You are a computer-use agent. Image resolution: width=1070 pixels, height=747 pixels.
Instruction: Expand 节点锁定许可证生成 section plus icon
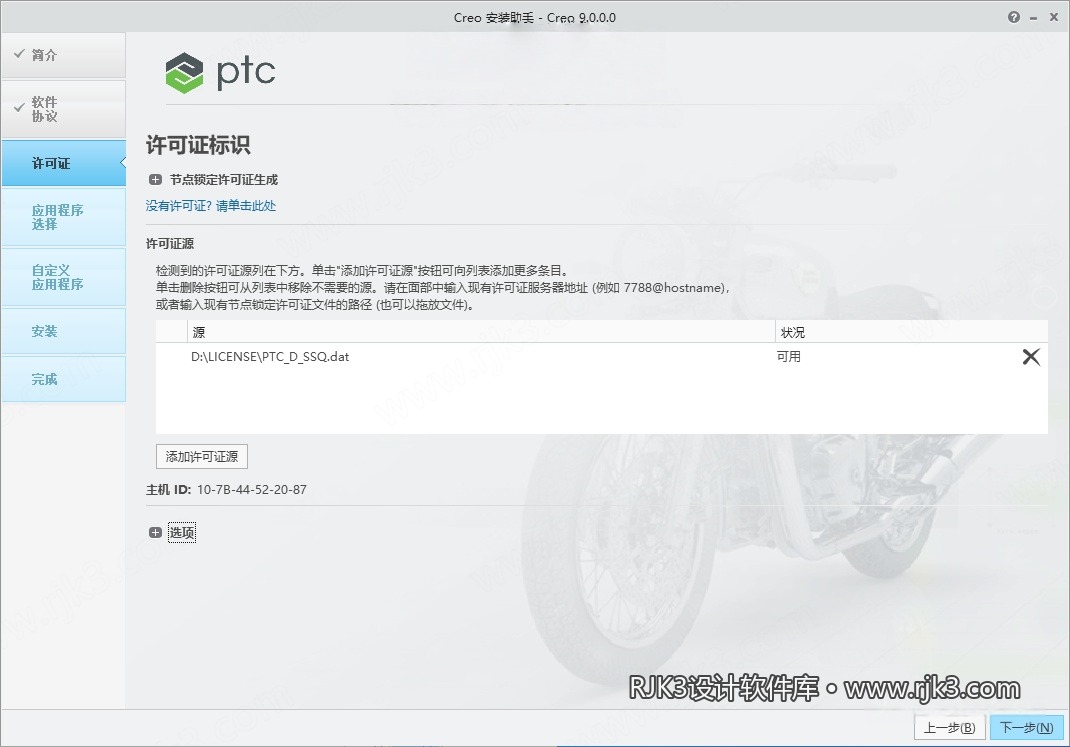(155, 180)
